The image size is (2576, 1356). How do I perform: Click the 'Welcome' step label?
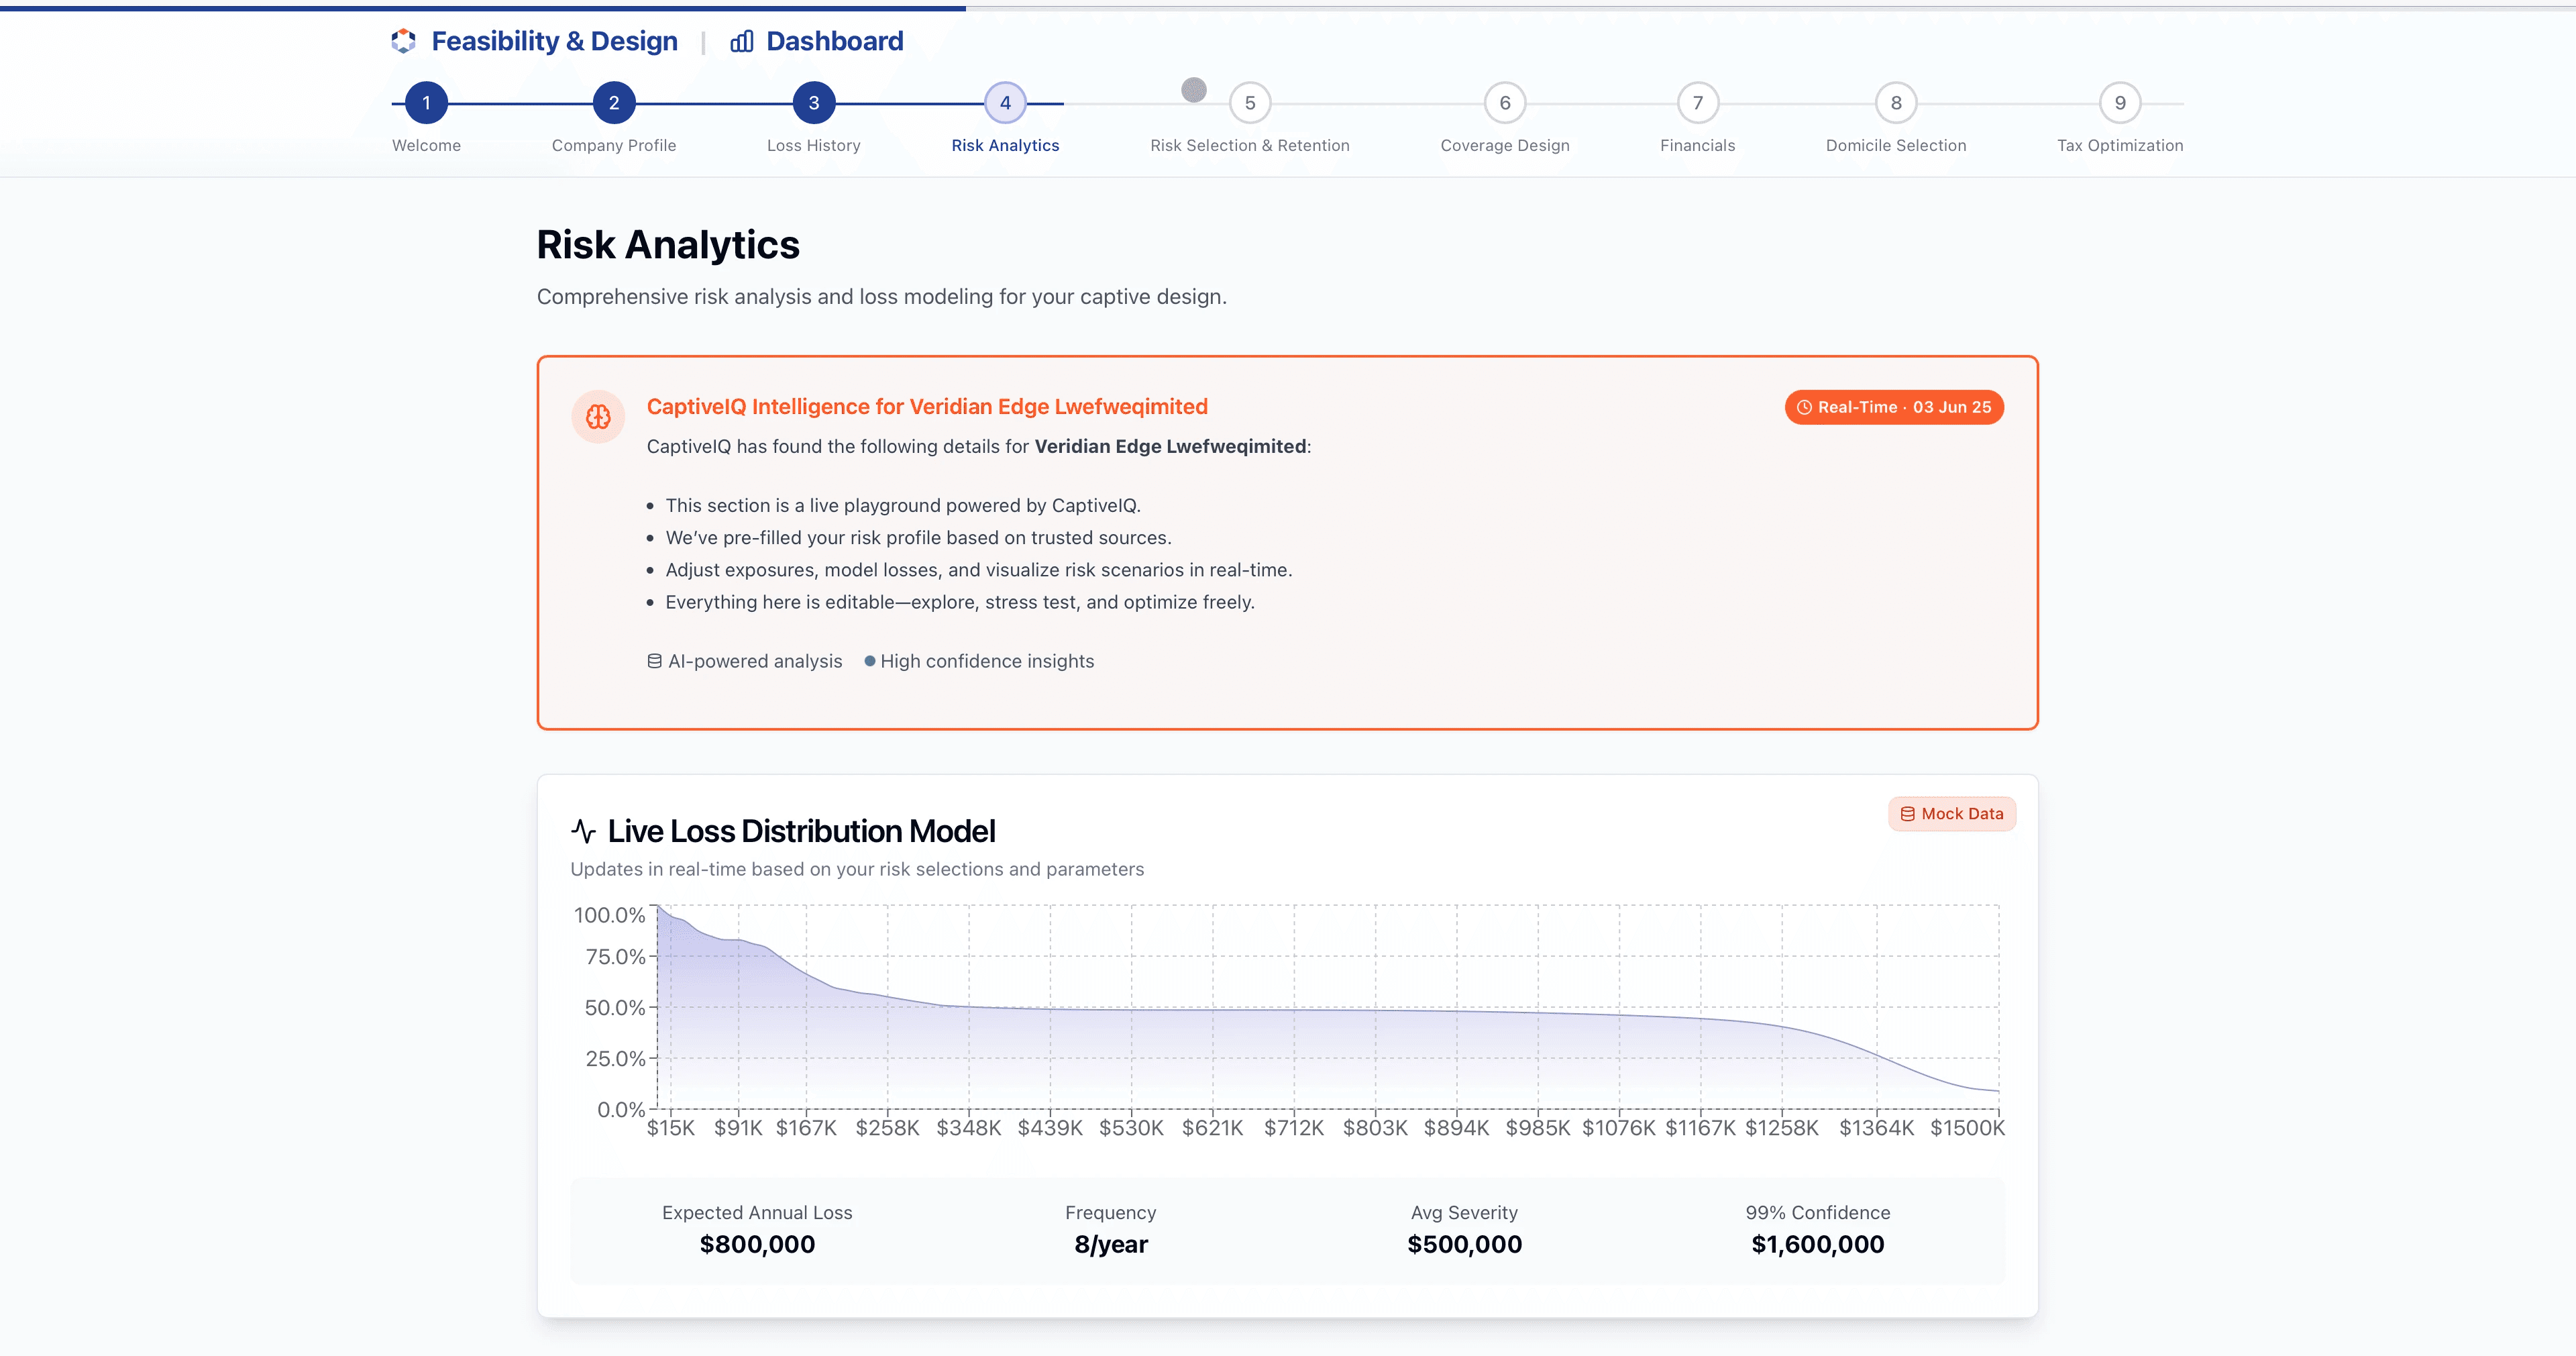(x=426, y=145)
